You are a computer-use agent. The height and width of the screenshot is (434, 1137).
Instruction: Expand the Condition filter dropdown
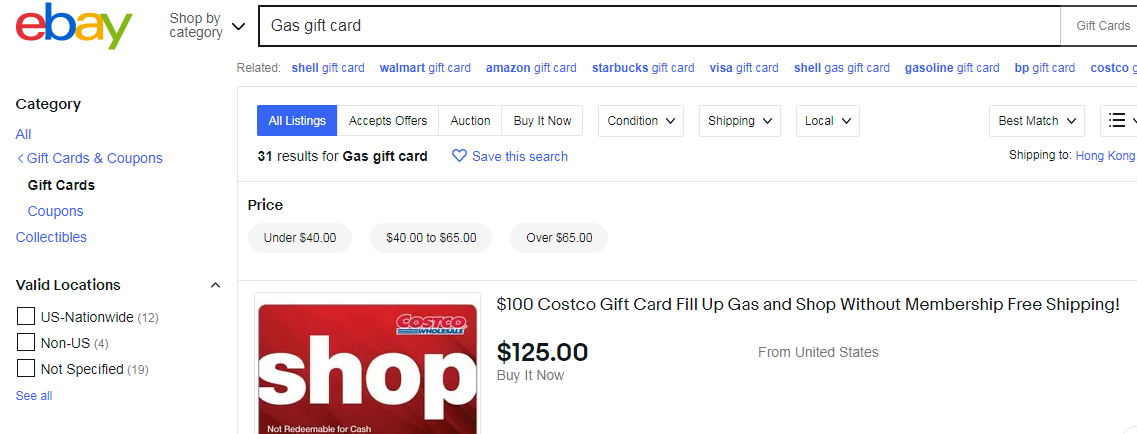pyautogui.click(x=641, y=121)
